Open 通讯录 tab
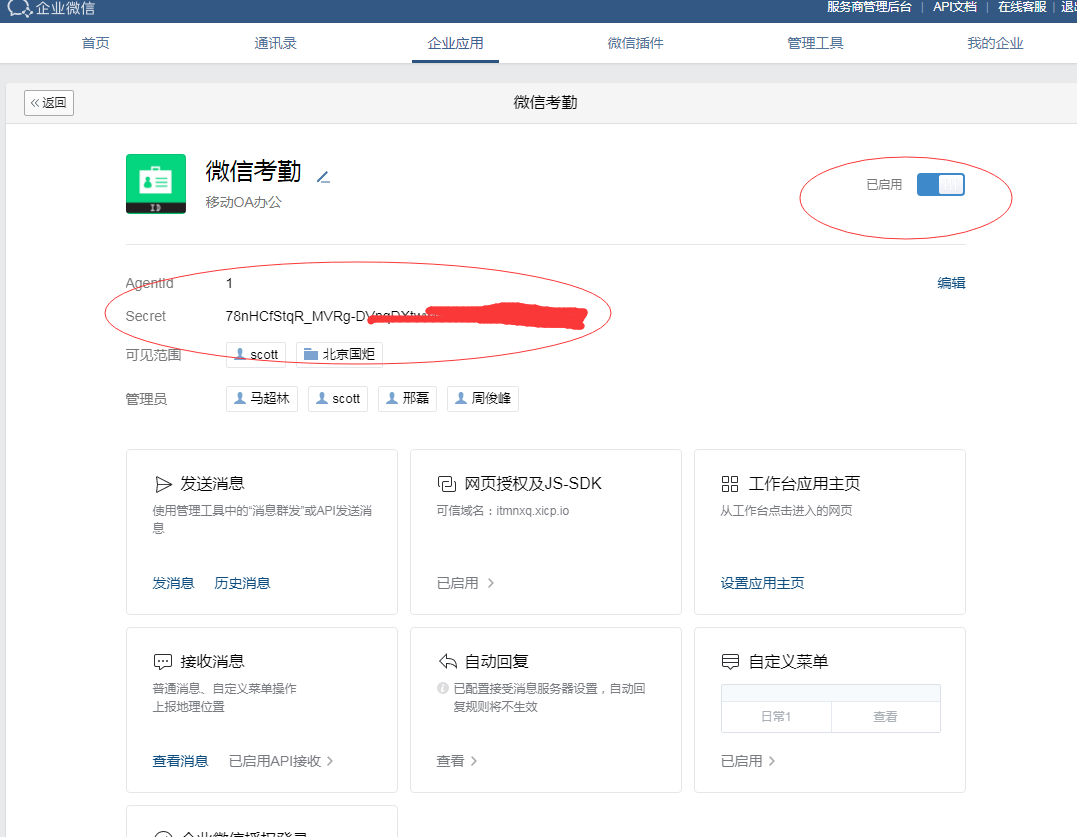The image size is (1077, 837). tap(275, 43)
